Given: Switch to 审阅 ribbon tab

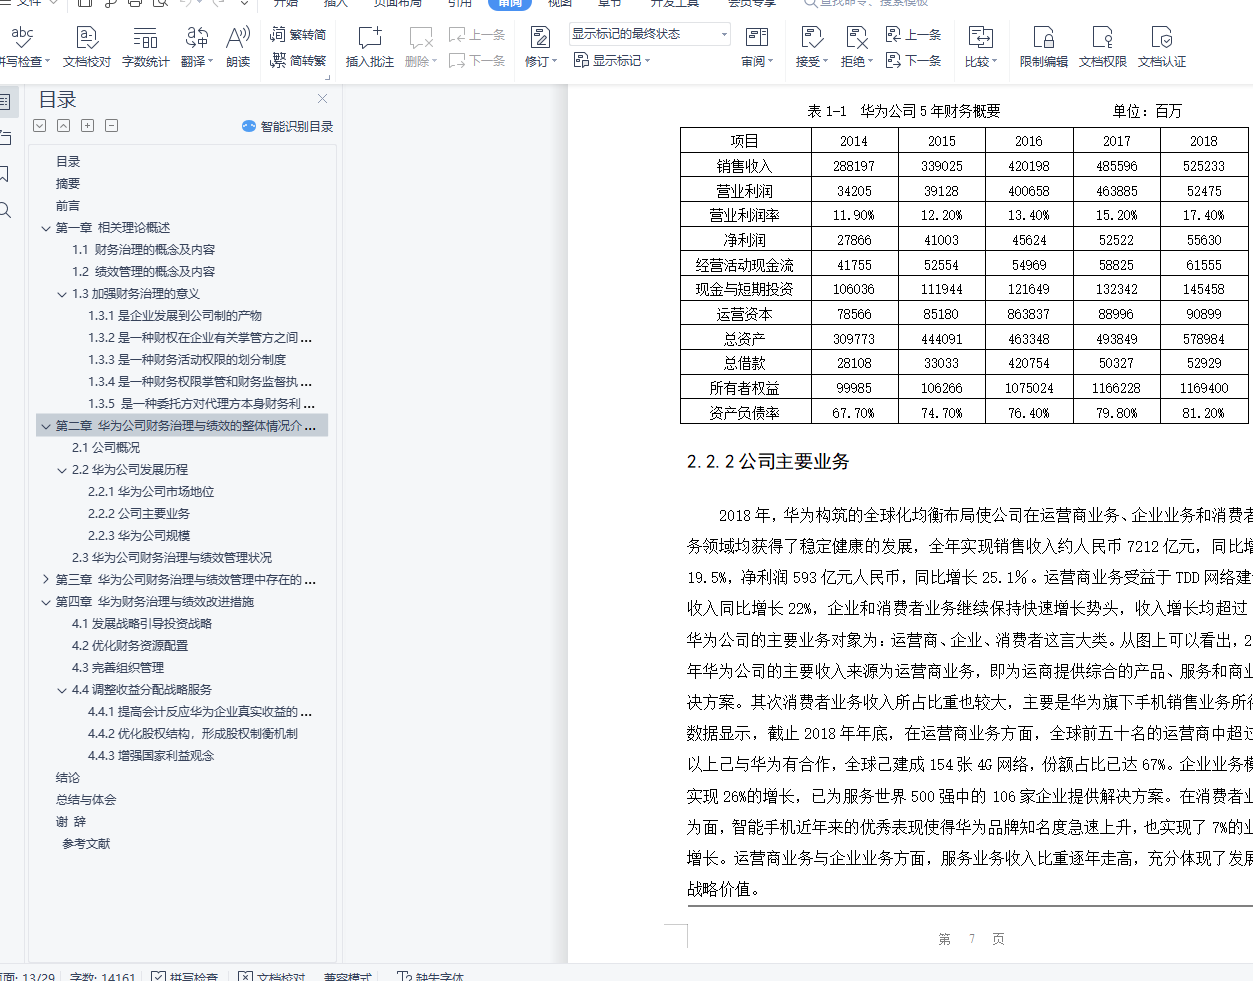Looking at the screenshot, I should click(510, 3).
